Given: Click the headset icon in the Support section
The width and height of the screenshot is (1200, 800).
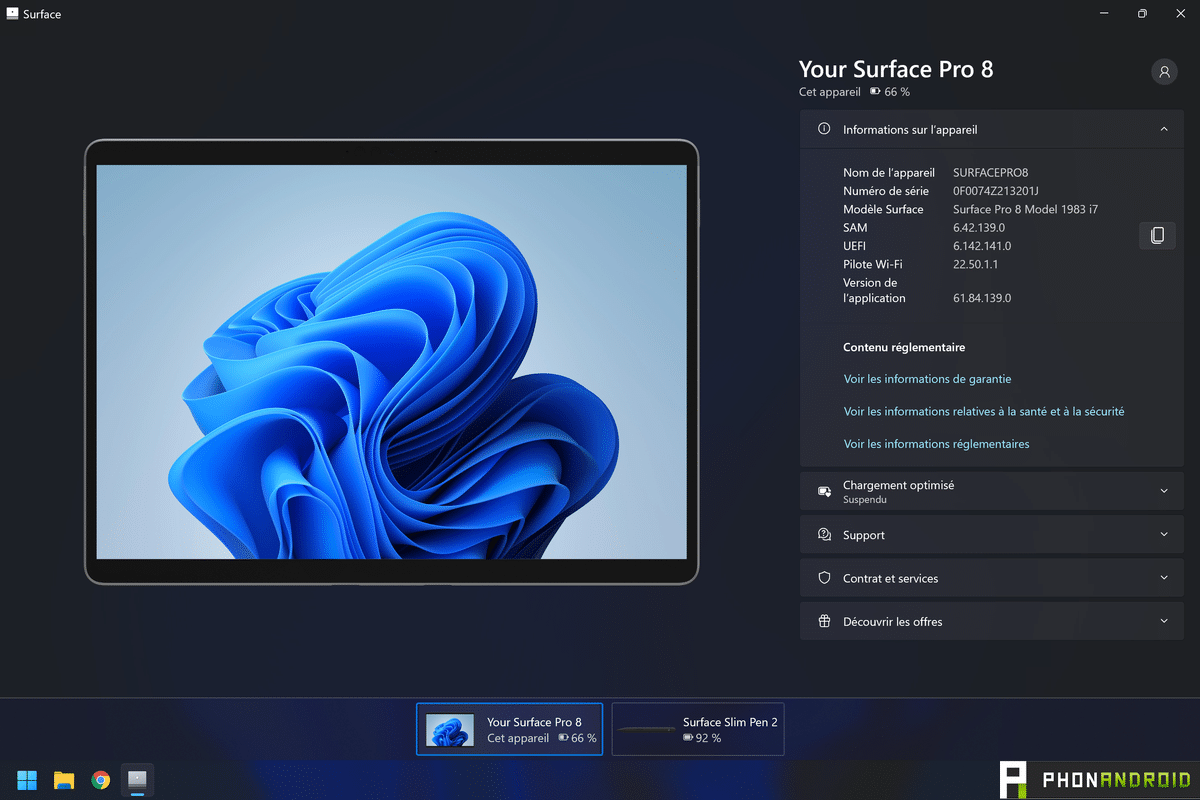Looking at the screenshot, I should 823,535.
